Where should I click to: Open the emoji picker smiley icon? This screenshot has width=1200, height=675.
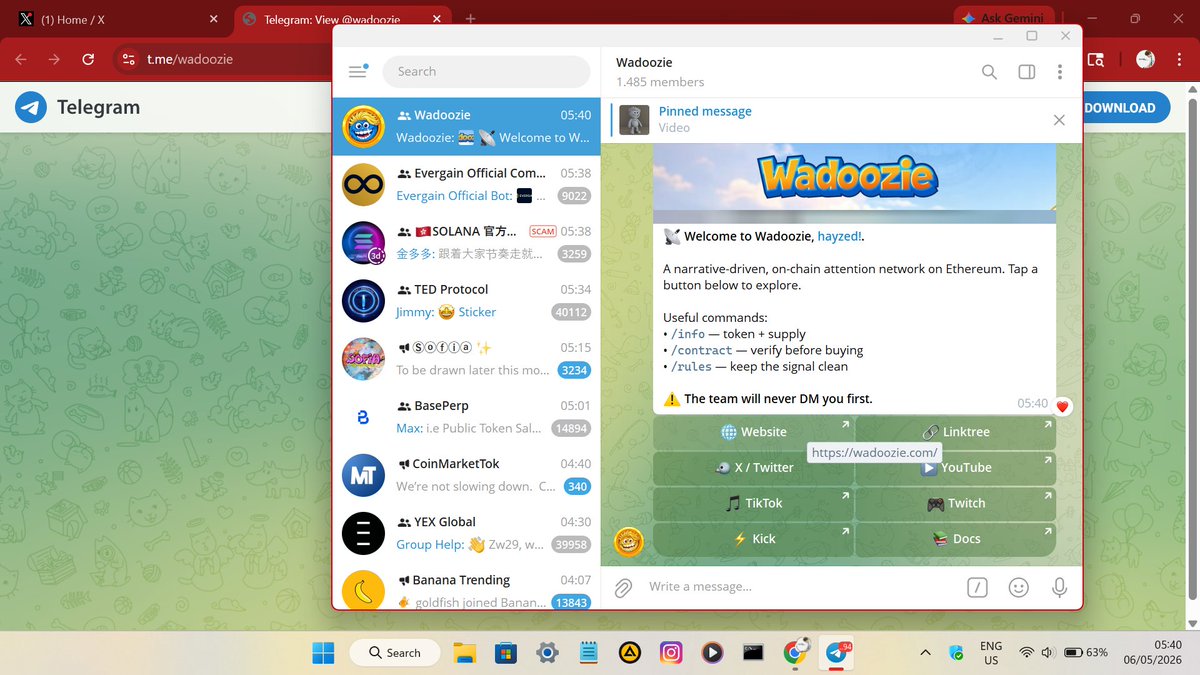[x=1018, y=588]
